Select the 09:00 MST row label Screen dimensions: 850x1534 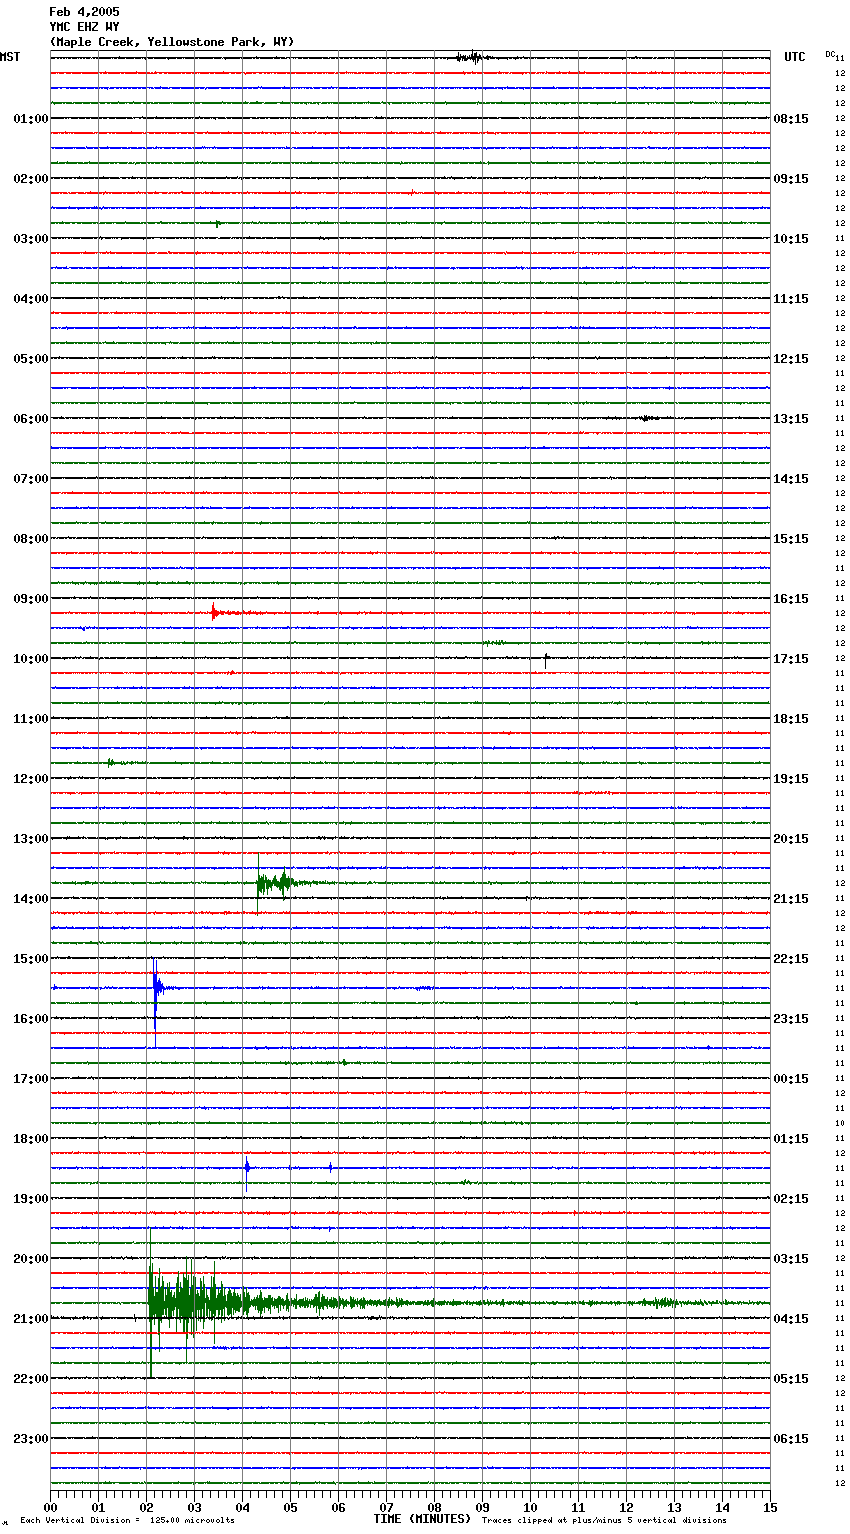pos(31,599)
